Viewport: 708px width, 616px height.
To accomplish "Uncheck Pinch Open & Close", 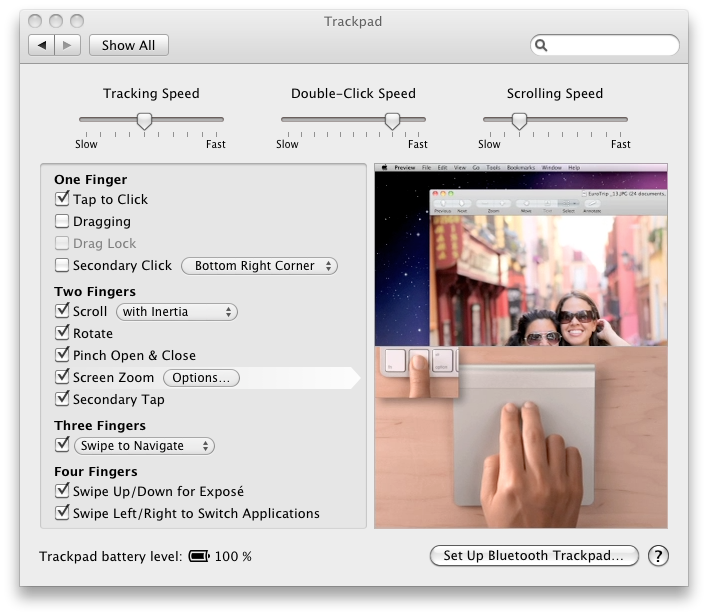I will click(x=62, y=356).
